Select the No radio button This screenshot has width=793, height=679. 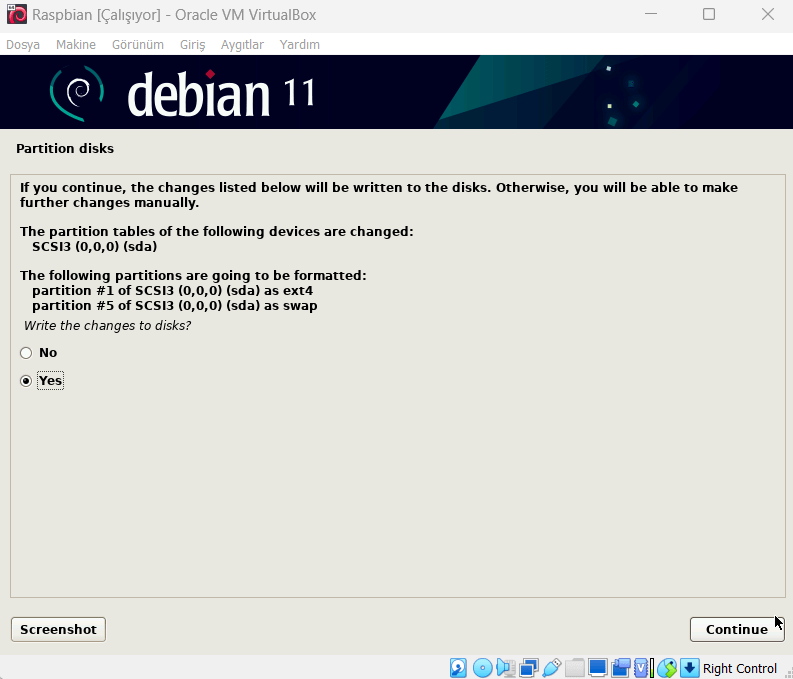pyautogui.click(x=26, y=353)
